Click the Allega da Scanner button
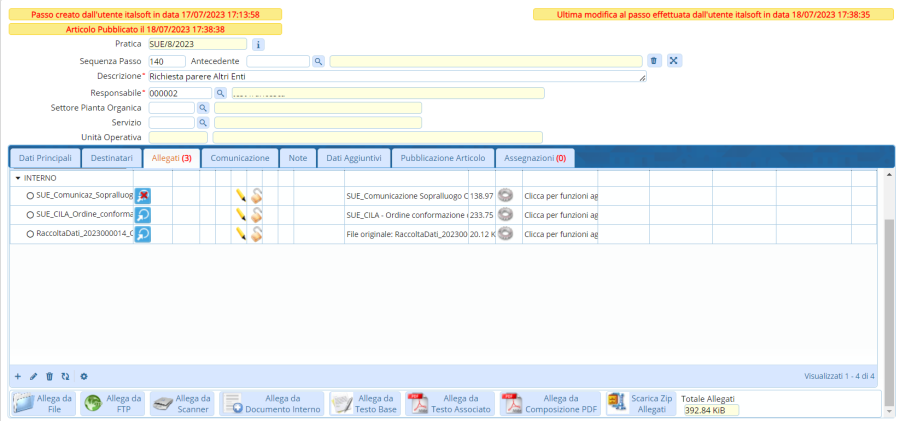The image size is (900, 421). point(181,403)
